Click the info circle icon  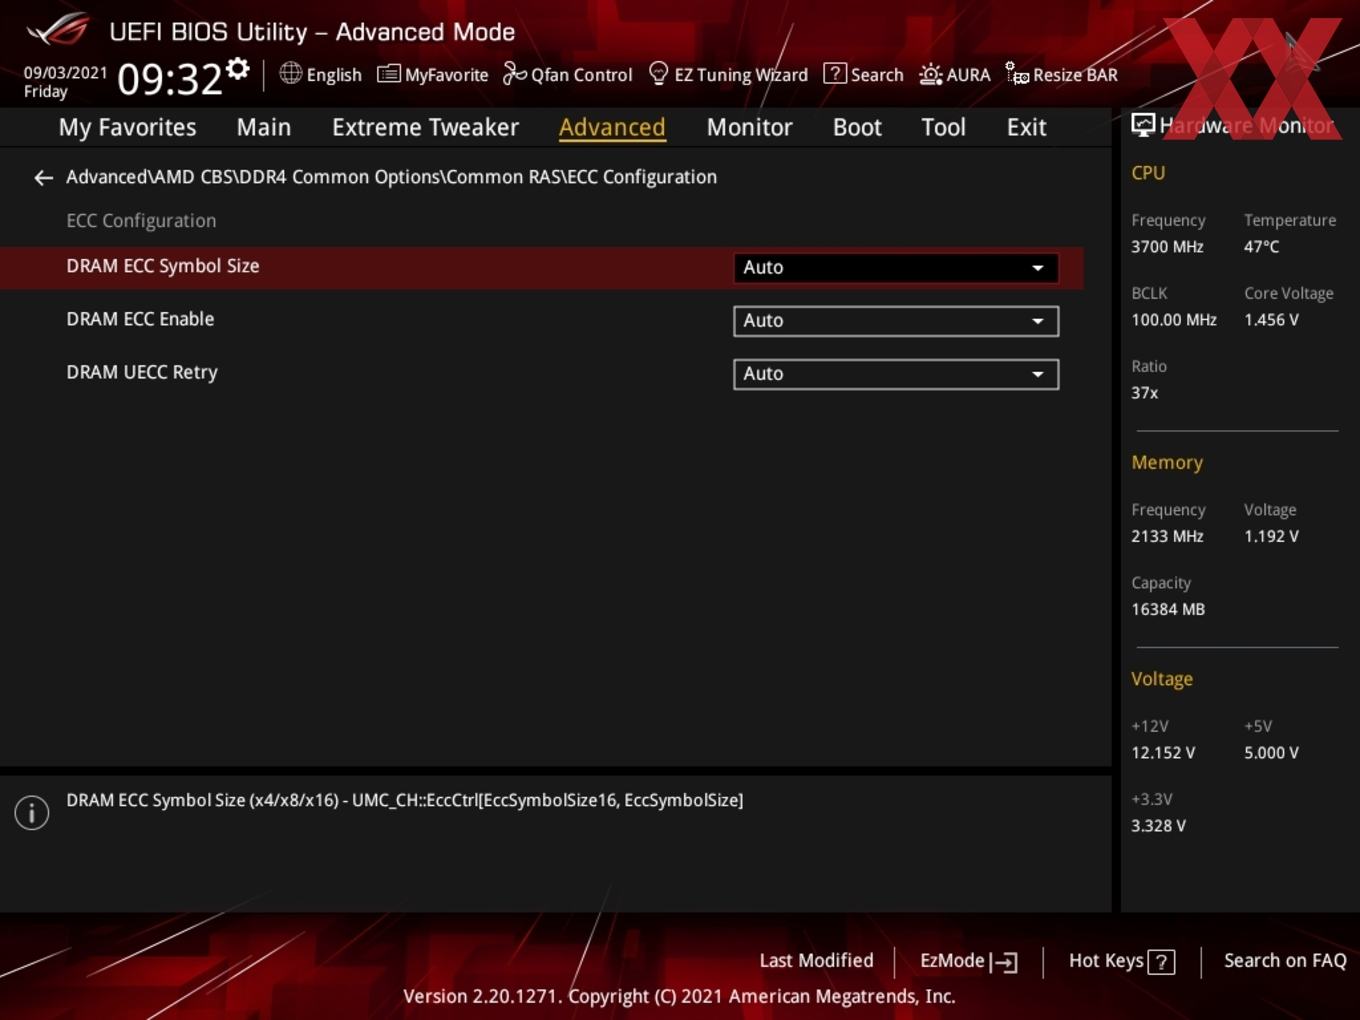tap(32, 813)
